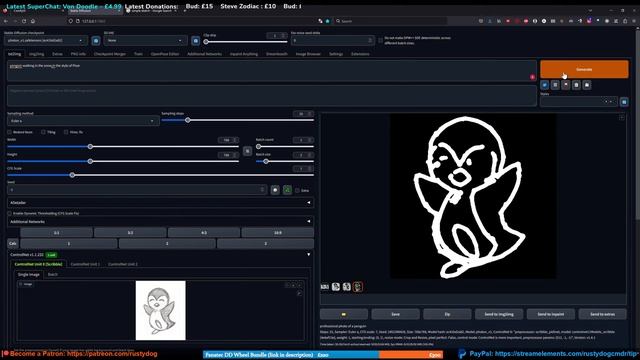Adjust the Clip skip slider
This screenshot has height=360, width=640.
245,42
